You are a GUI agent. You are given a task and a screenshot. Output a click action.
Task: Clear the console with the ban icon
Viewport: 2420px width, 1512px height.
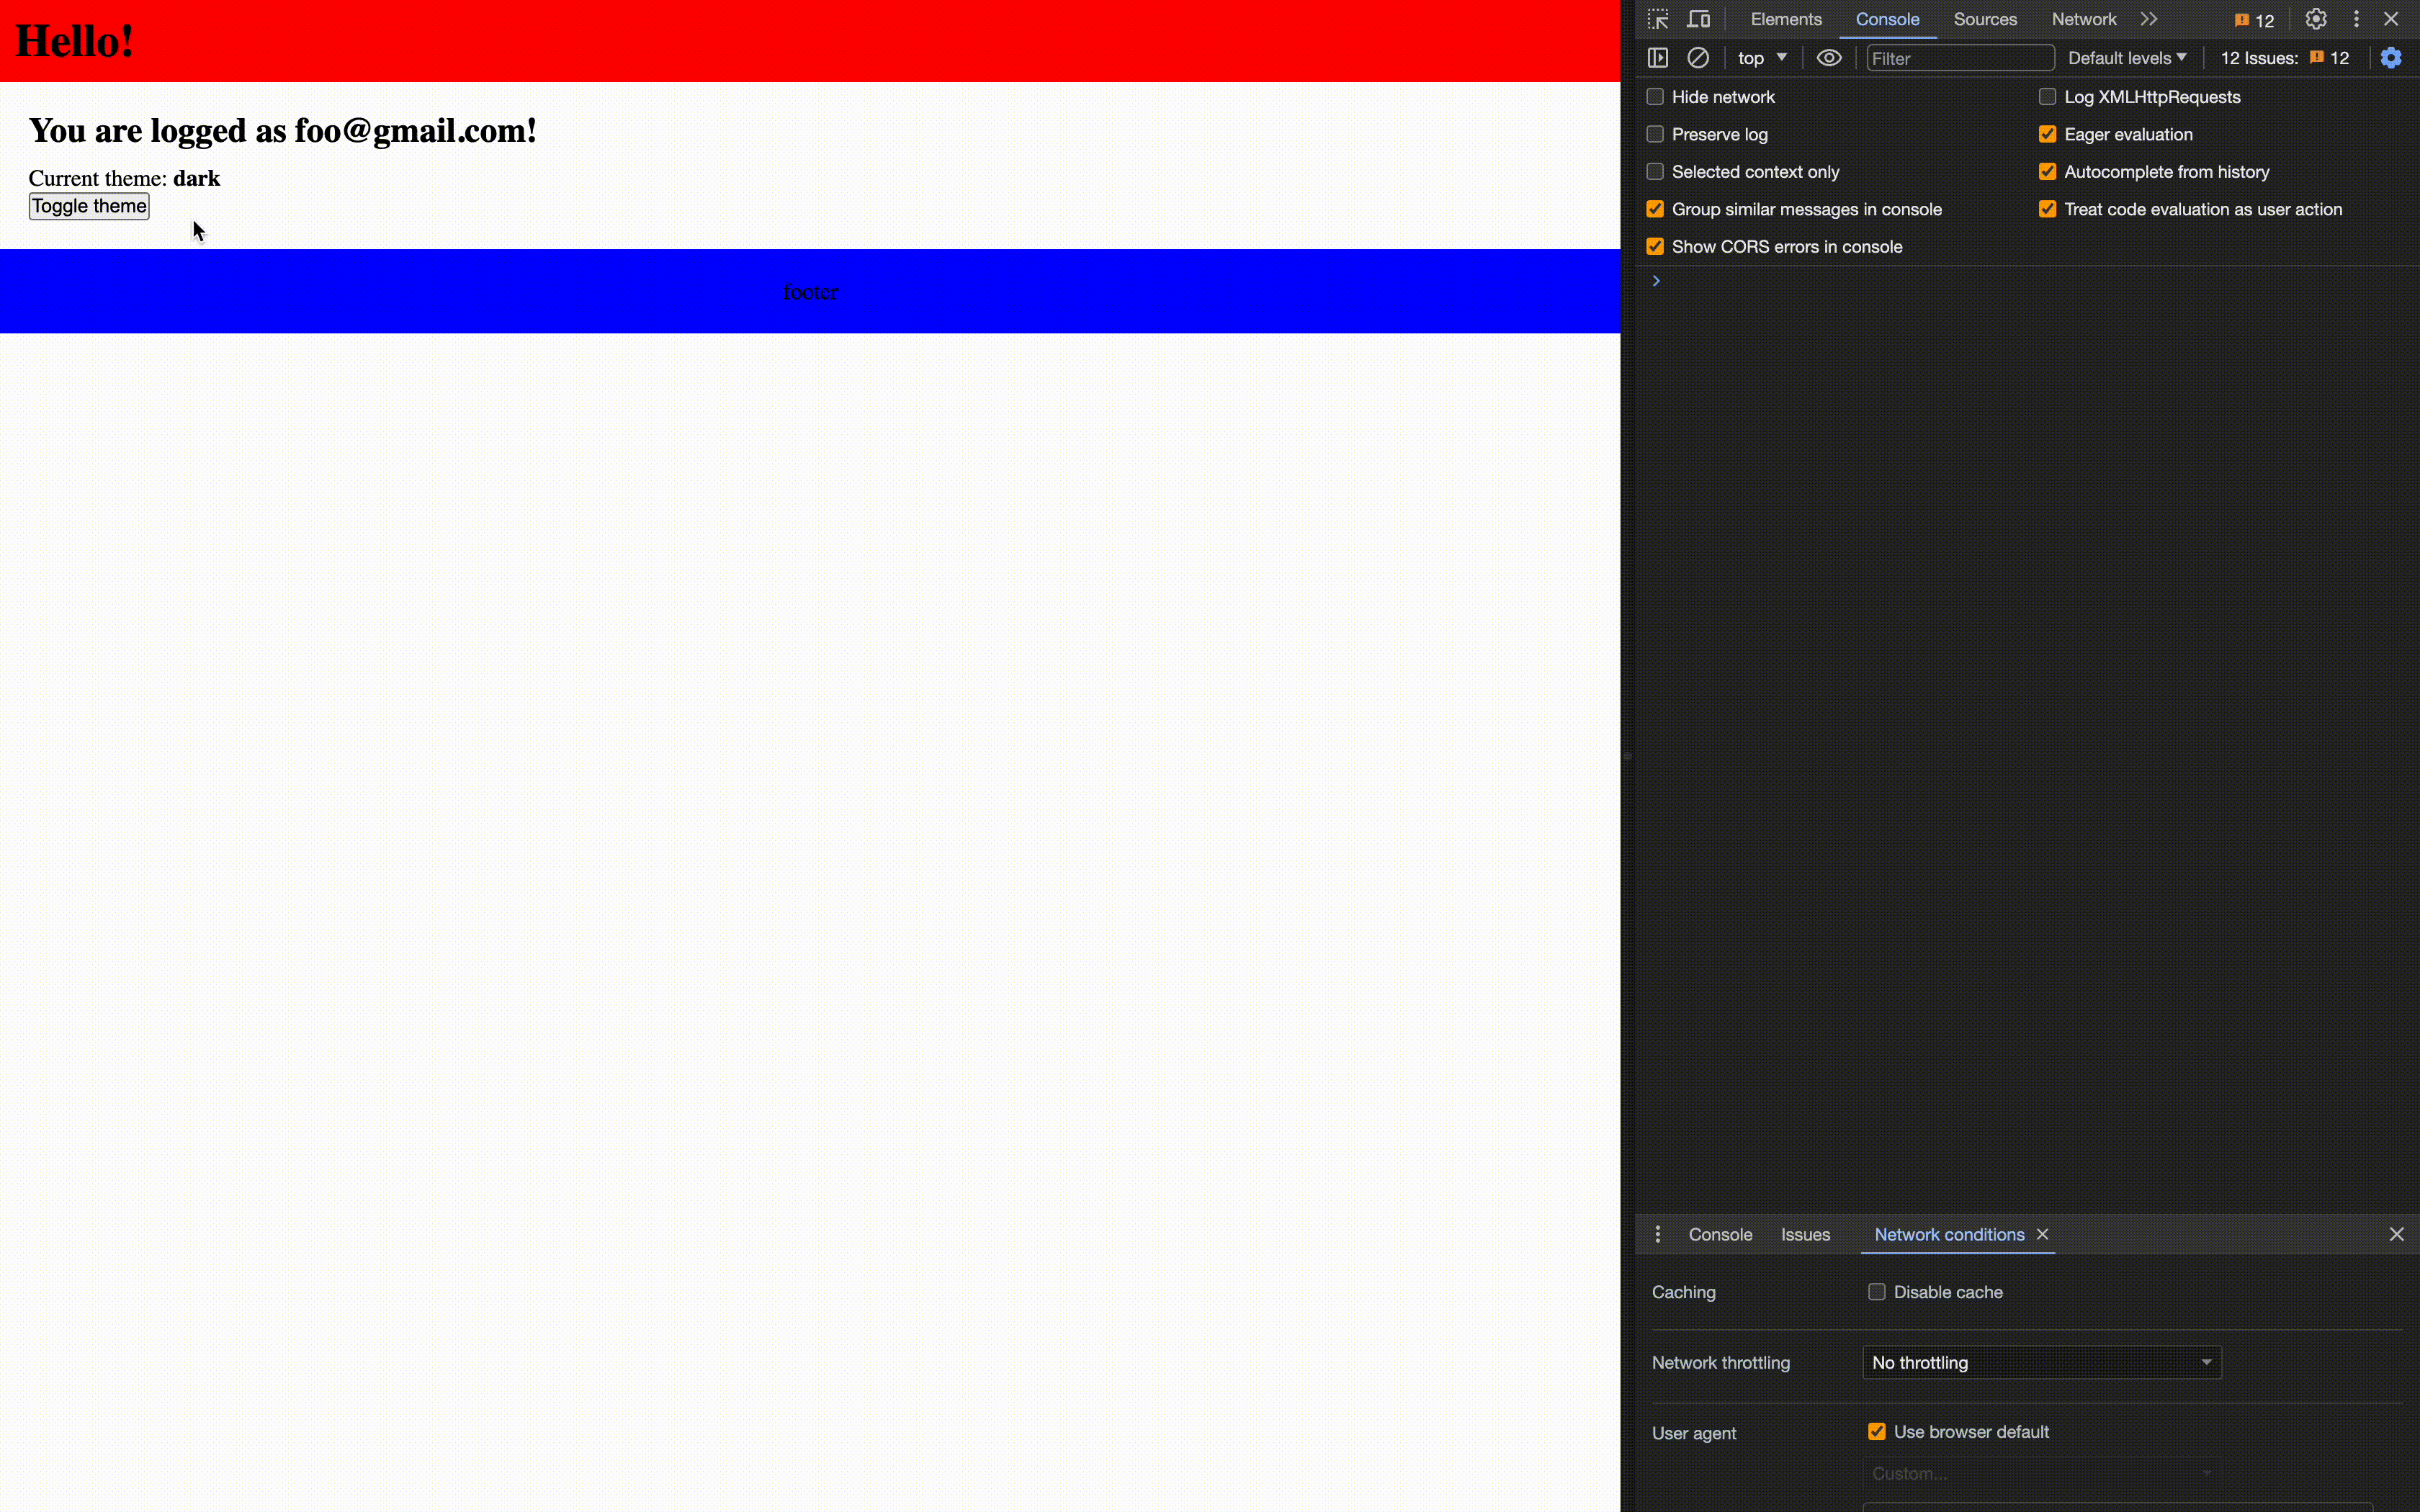pyautogui.click(x=1698, y=58)
